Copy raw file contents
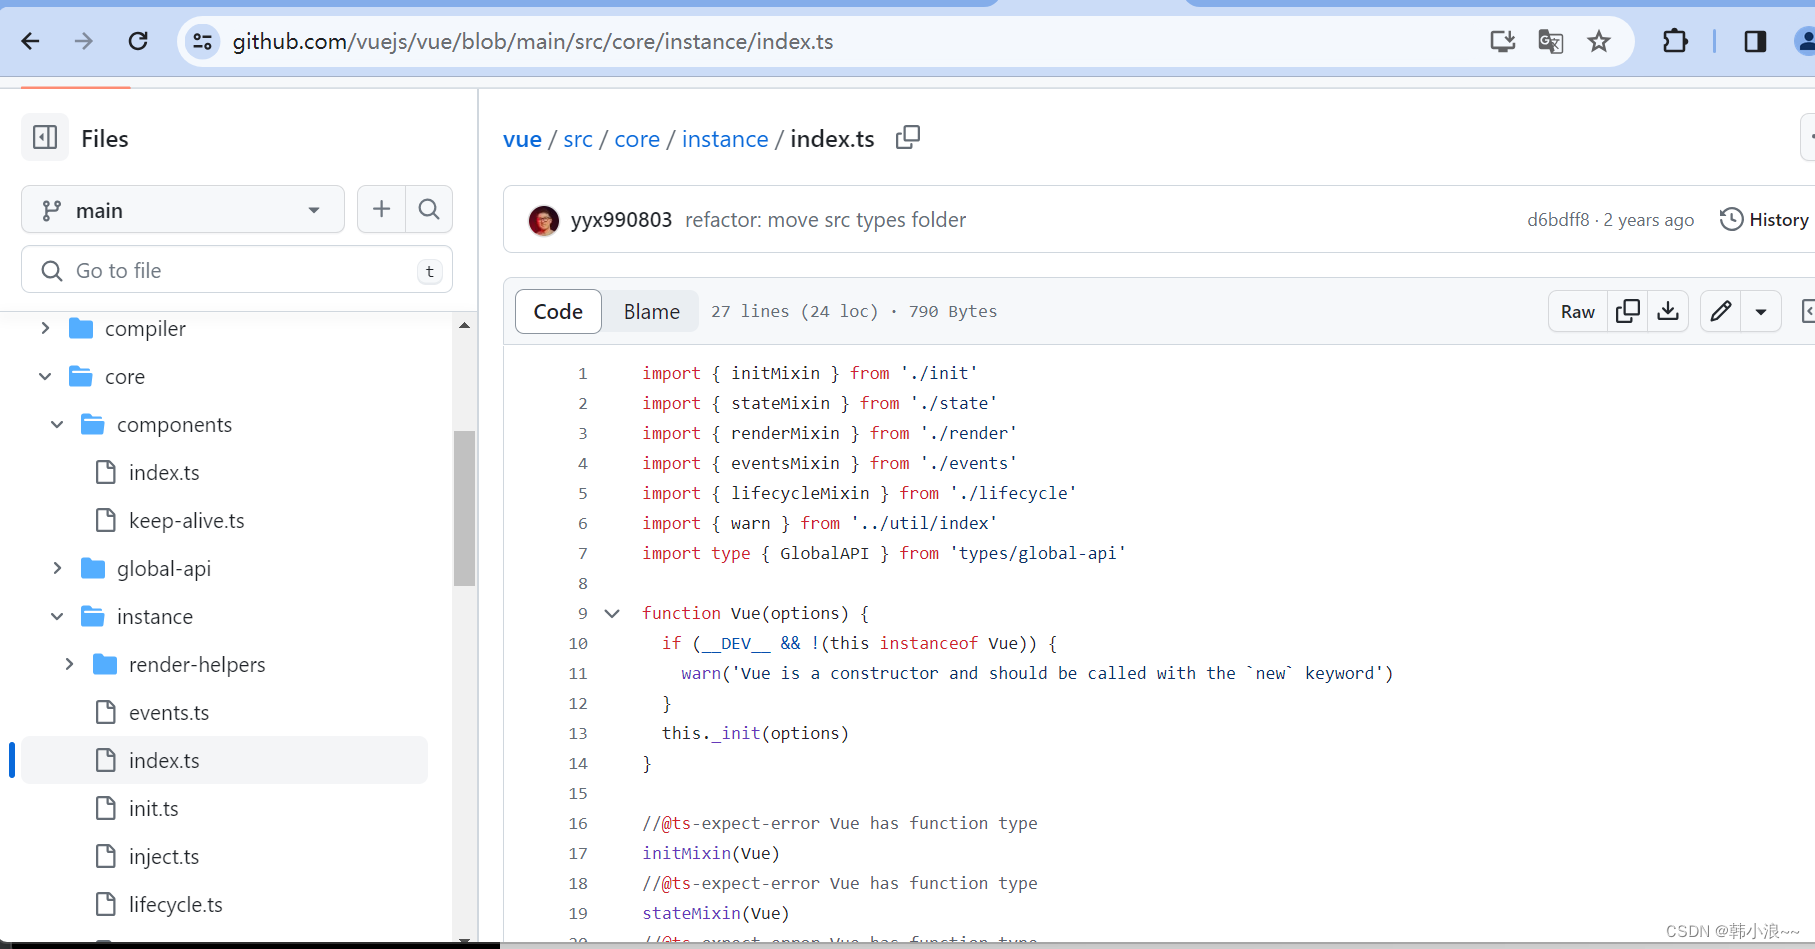Screen dimensions: 1815x949 pos(1628,311)
